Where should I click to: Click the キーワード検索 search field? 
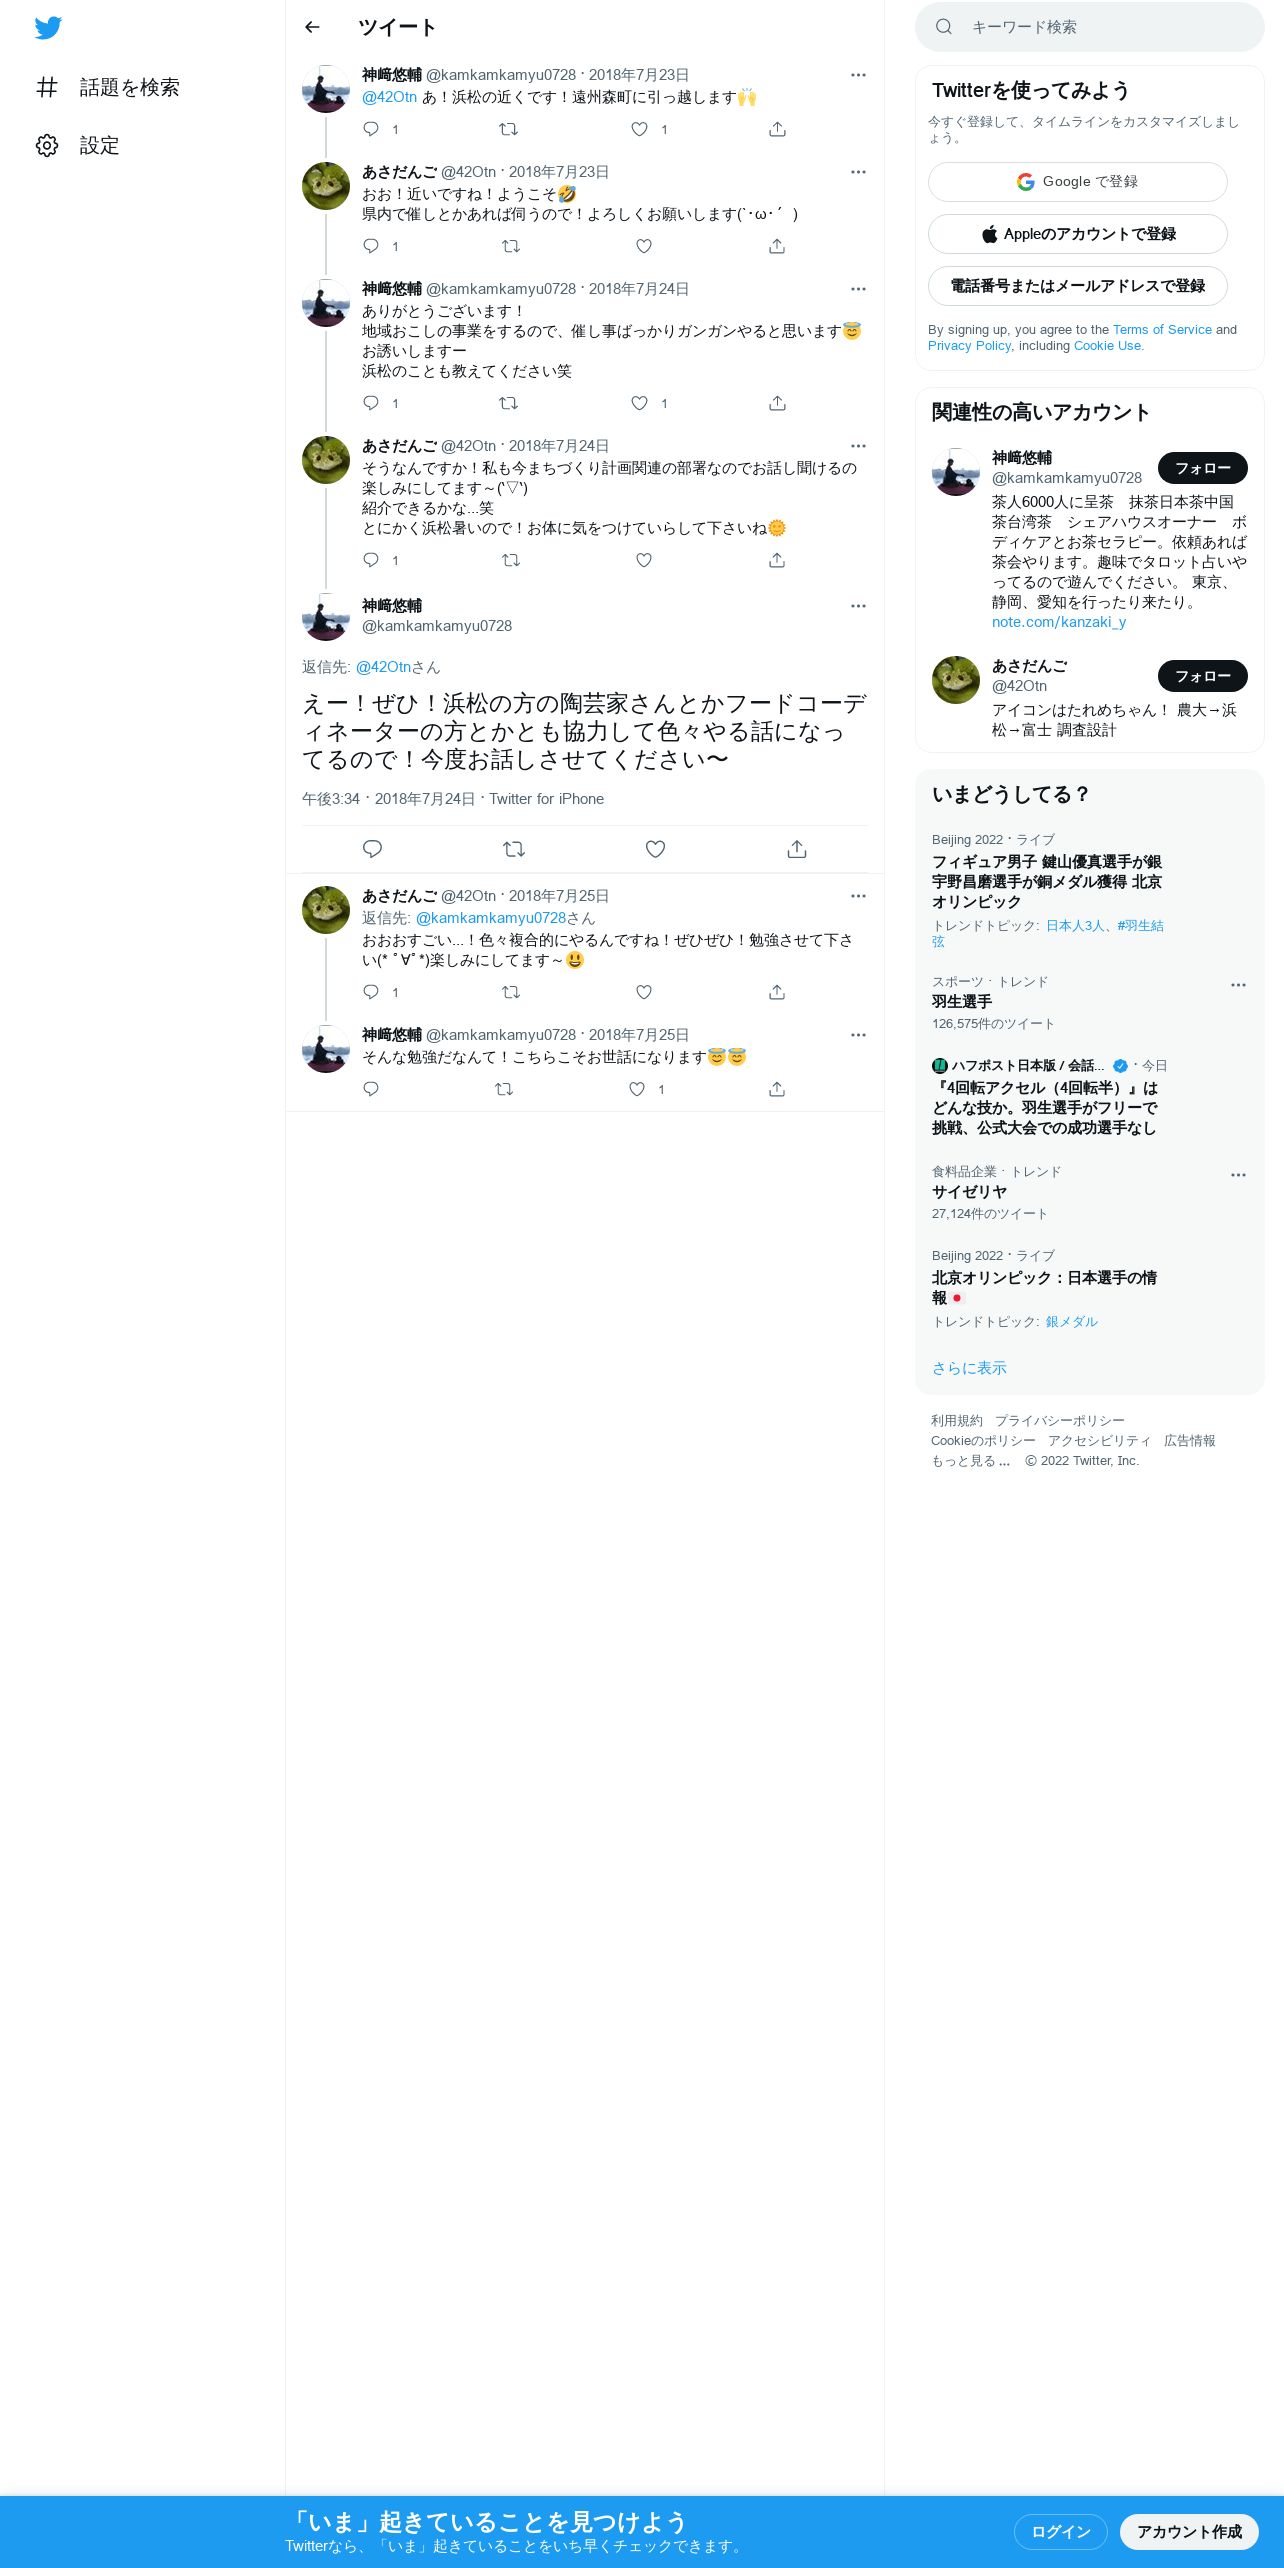(x=1089, y=27)
